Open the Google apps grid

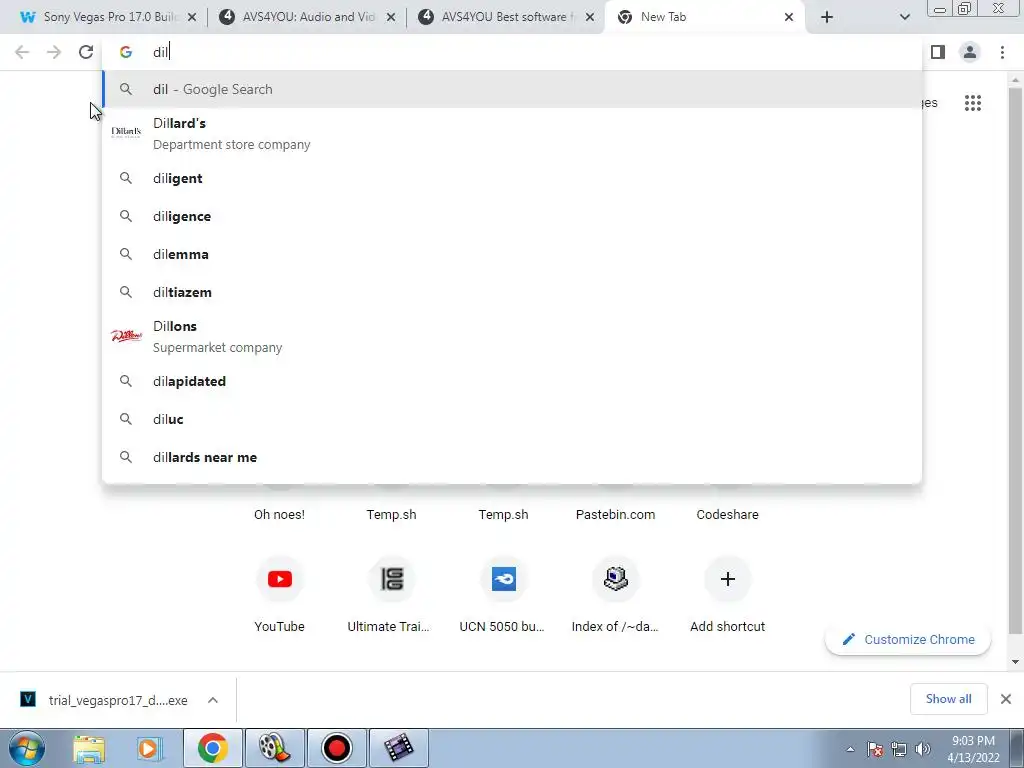(973, 103)
